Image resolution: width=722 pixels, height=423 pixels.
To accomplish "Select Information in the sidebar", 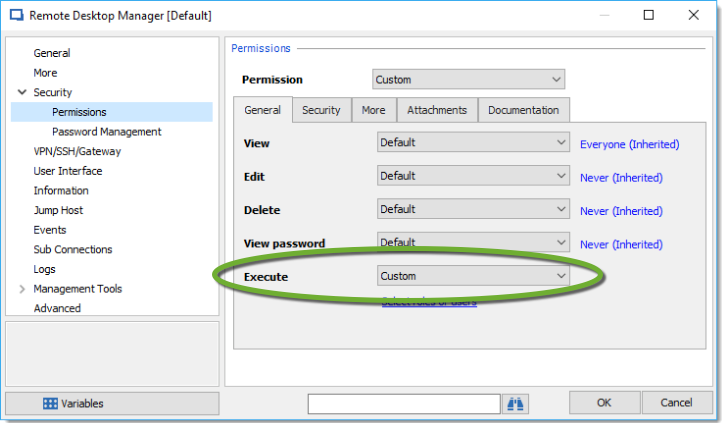I will point(61,191).
